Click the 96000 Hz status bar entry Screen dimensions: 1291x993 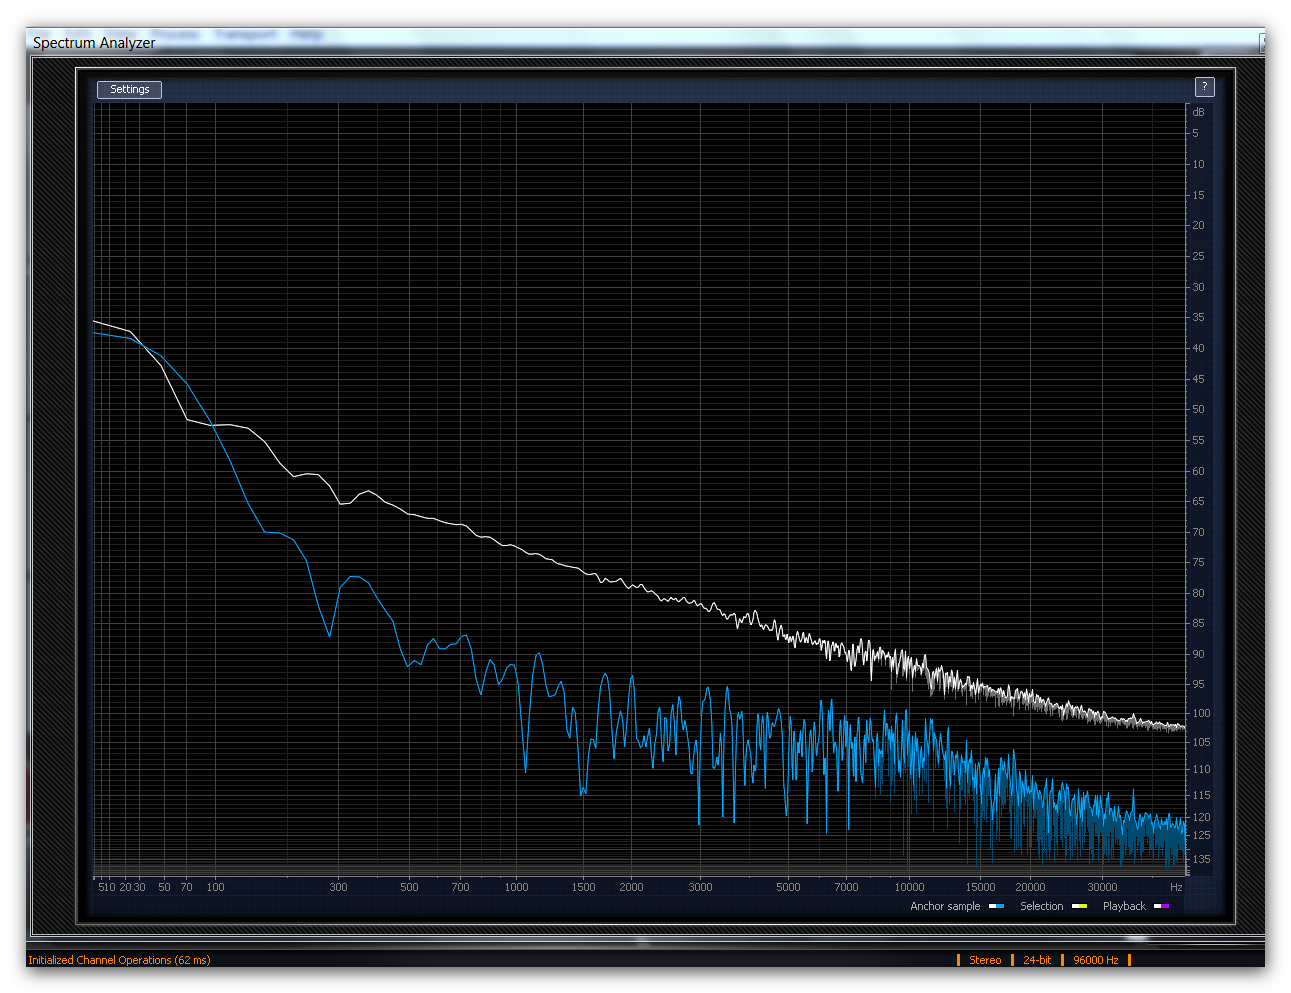pos(1096,960)
